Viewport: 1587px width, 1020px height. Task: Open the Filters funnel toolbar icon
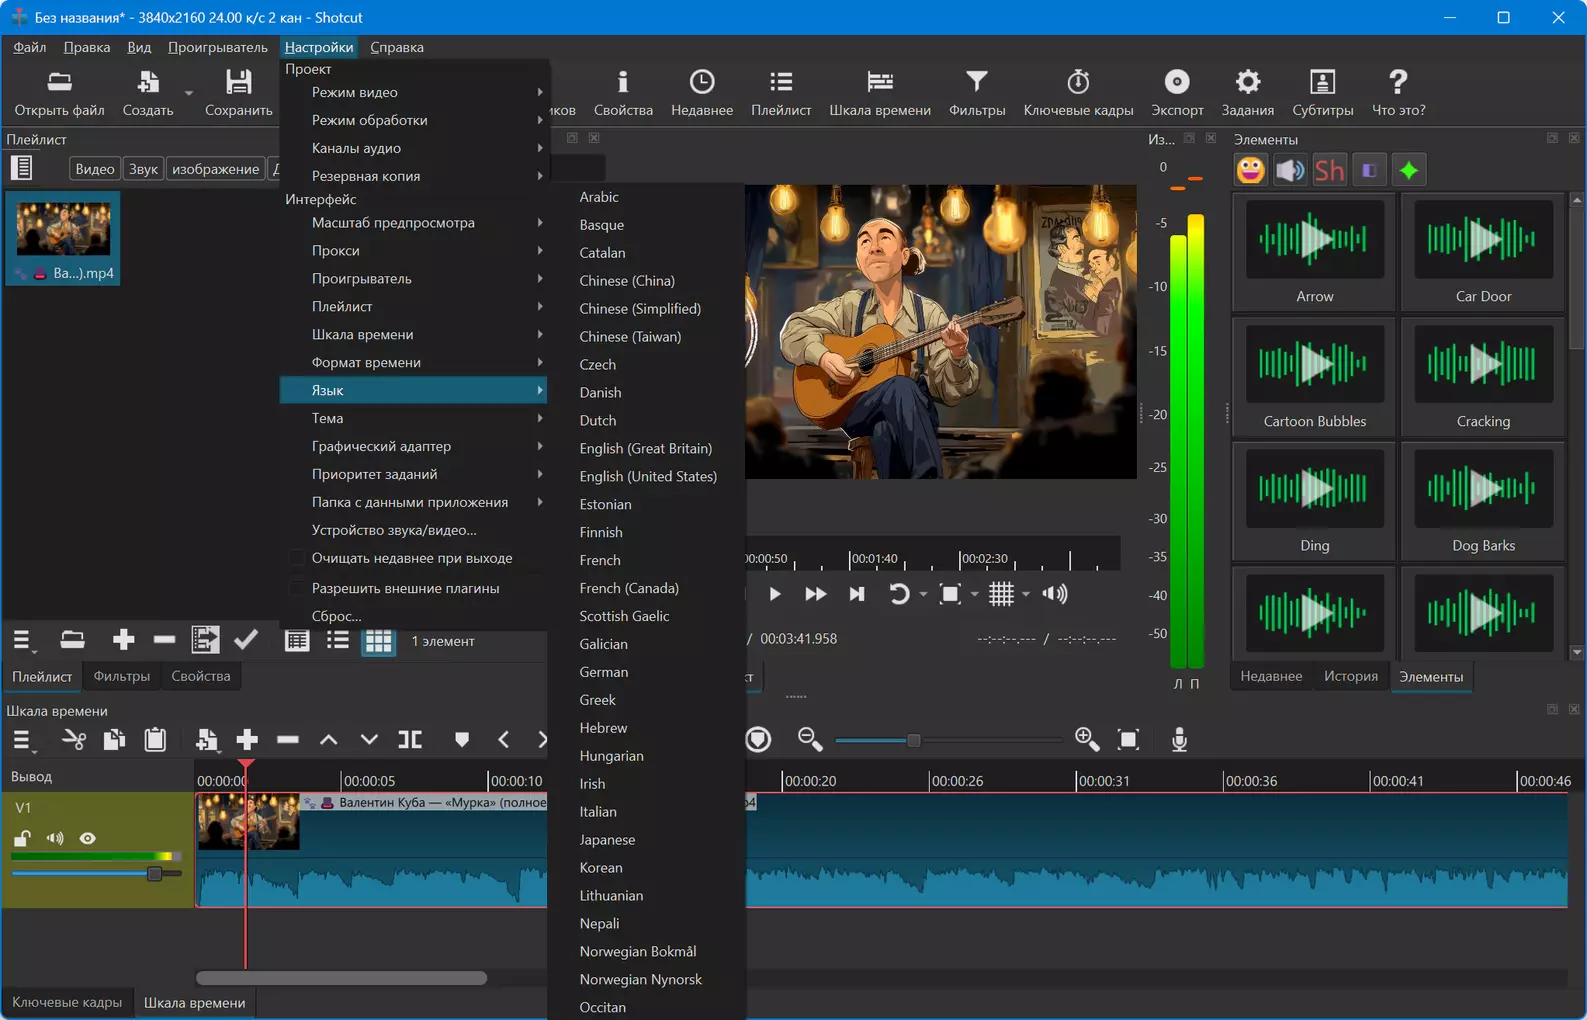point(976,92)
